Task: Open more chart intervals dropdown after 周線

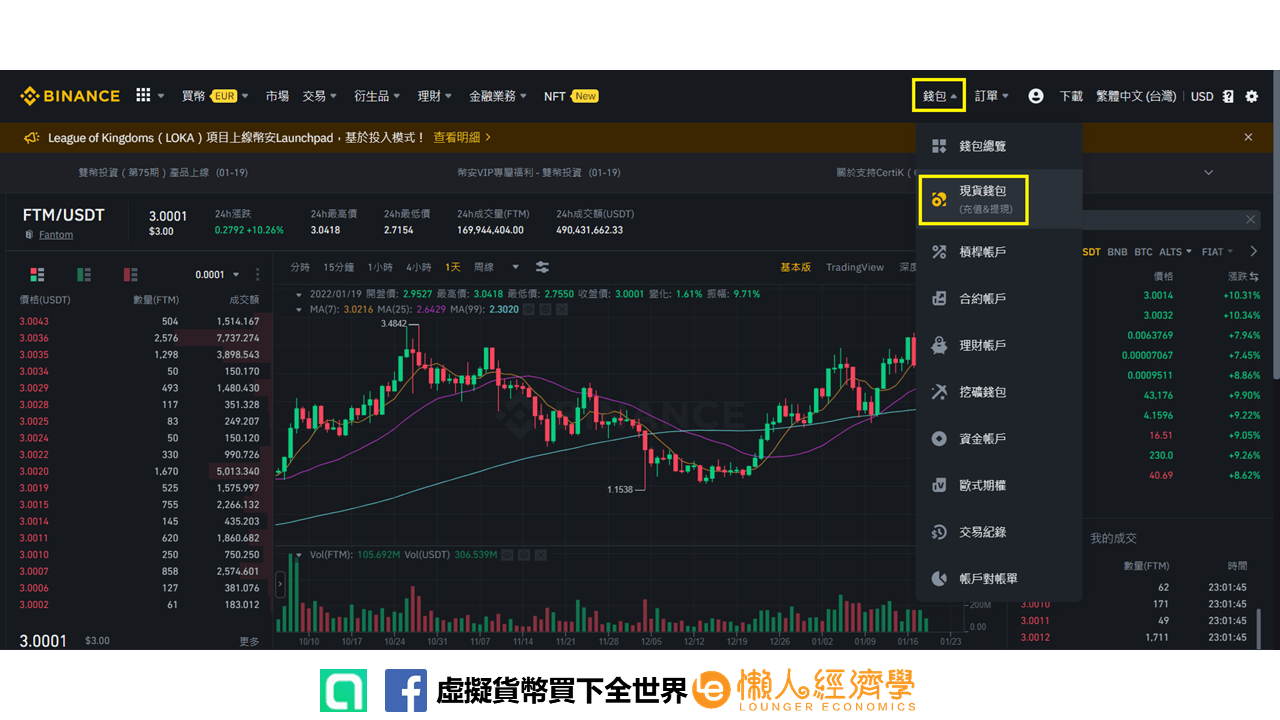Action: coord(516,267)
